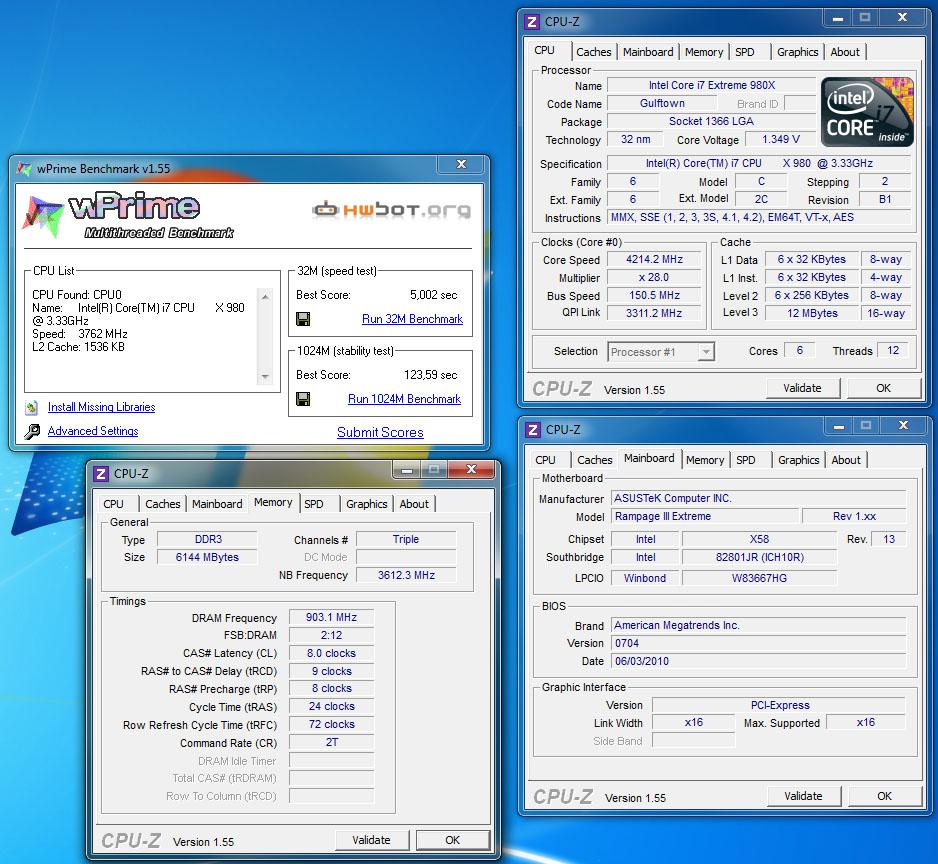
Task: Click Run 1024M Benchmark link
Action: pyautogui.click(x=404, y=398)
